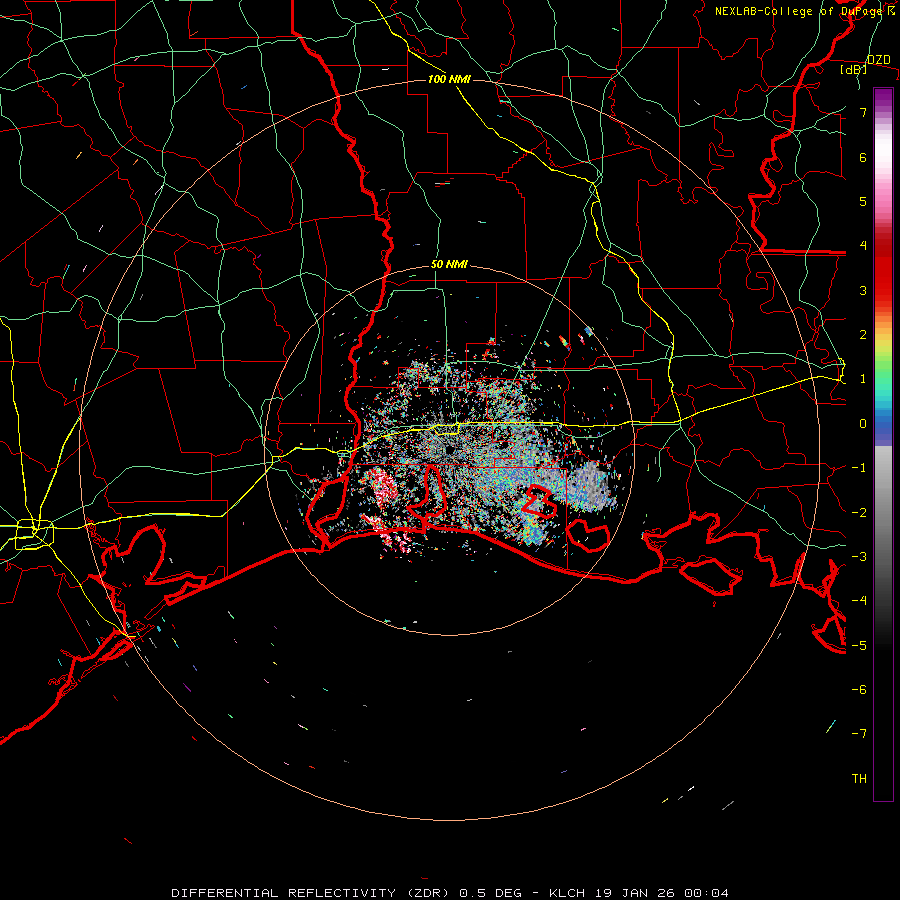Click the "50 NMI" range ring label

(449, 265)
